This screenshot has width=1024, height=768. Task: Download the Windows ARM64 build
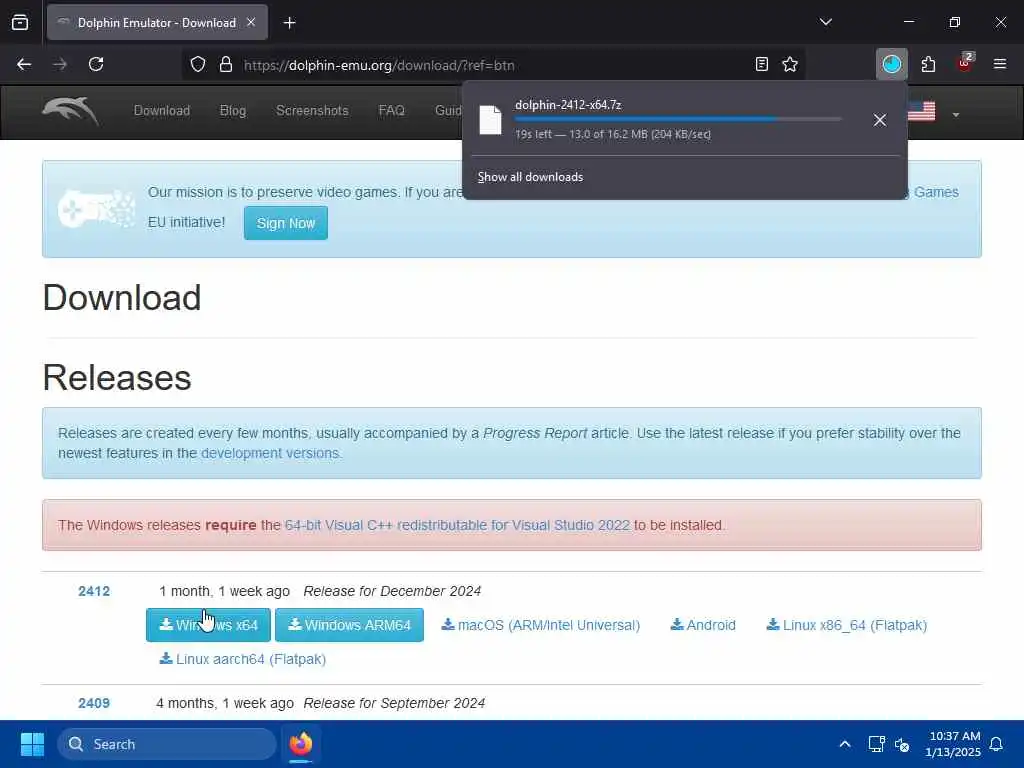[x=349, y=625]
